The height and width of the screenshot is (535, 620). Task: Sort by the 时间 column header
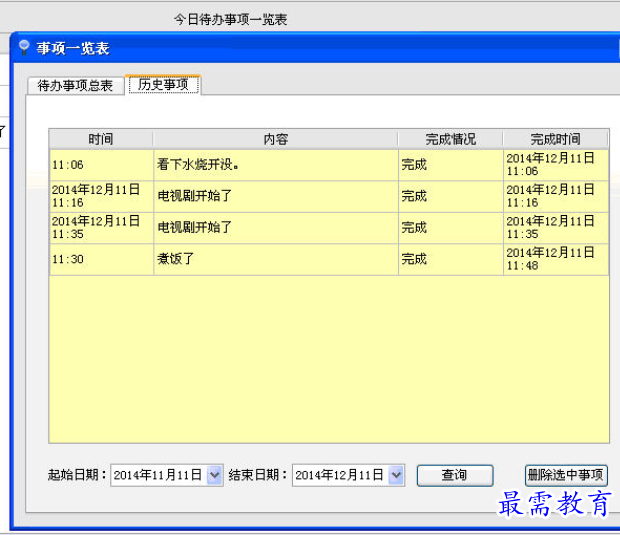[100, 139]
